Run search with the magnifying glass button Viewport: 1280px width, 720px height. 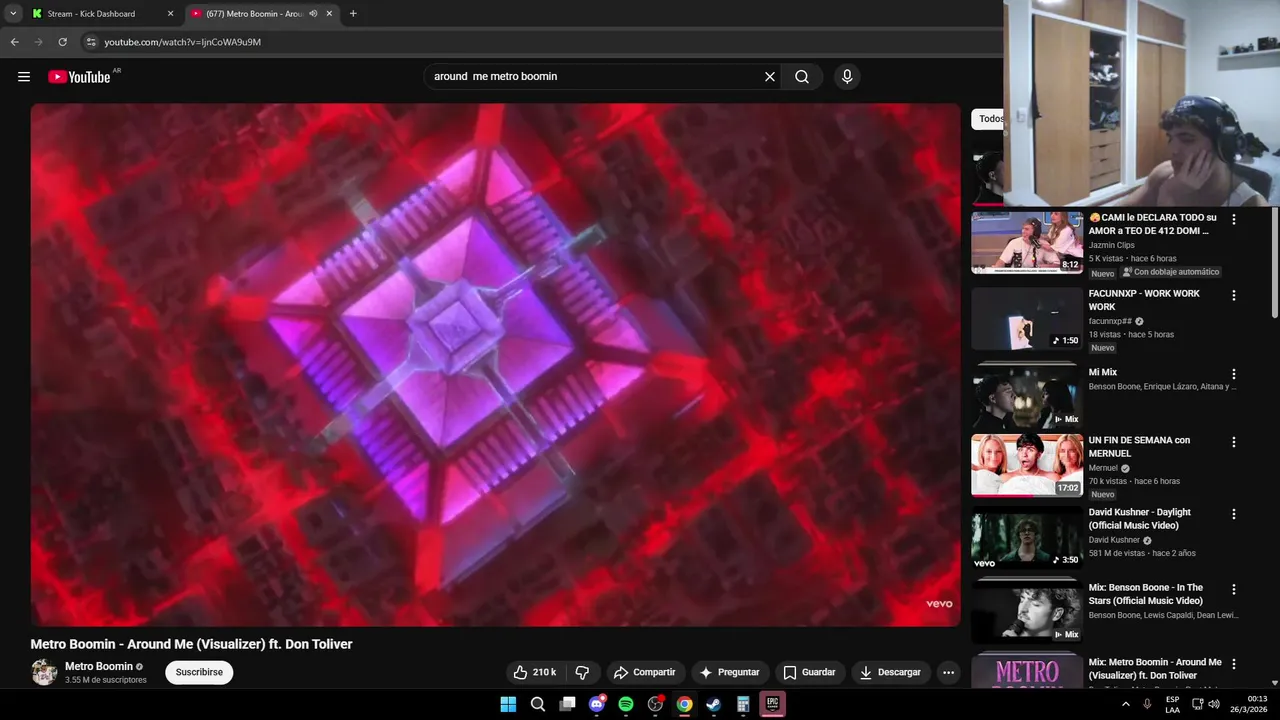(x=802, y=77)
